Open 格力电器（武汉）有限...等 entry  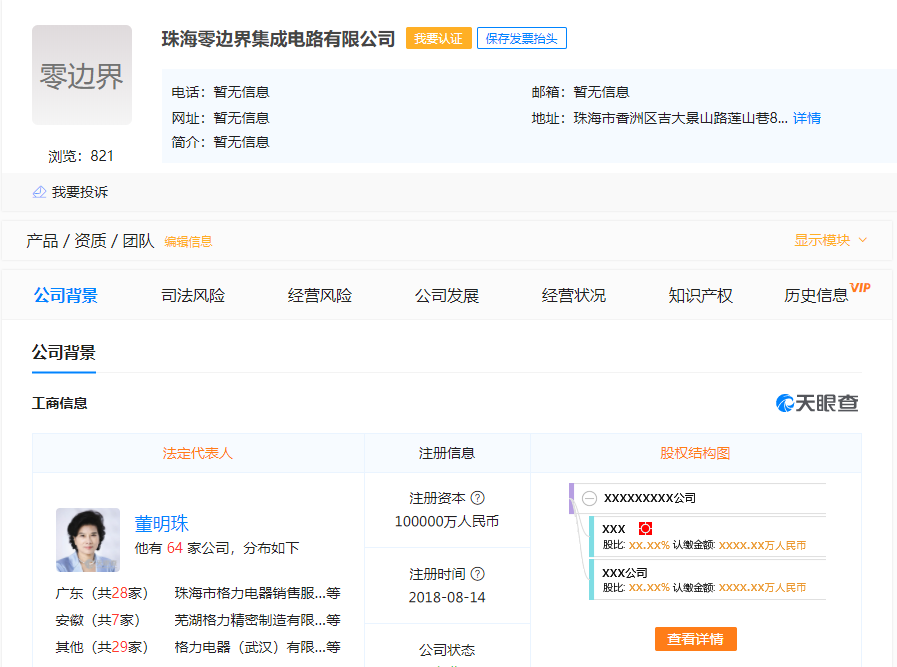coord(257,647)
